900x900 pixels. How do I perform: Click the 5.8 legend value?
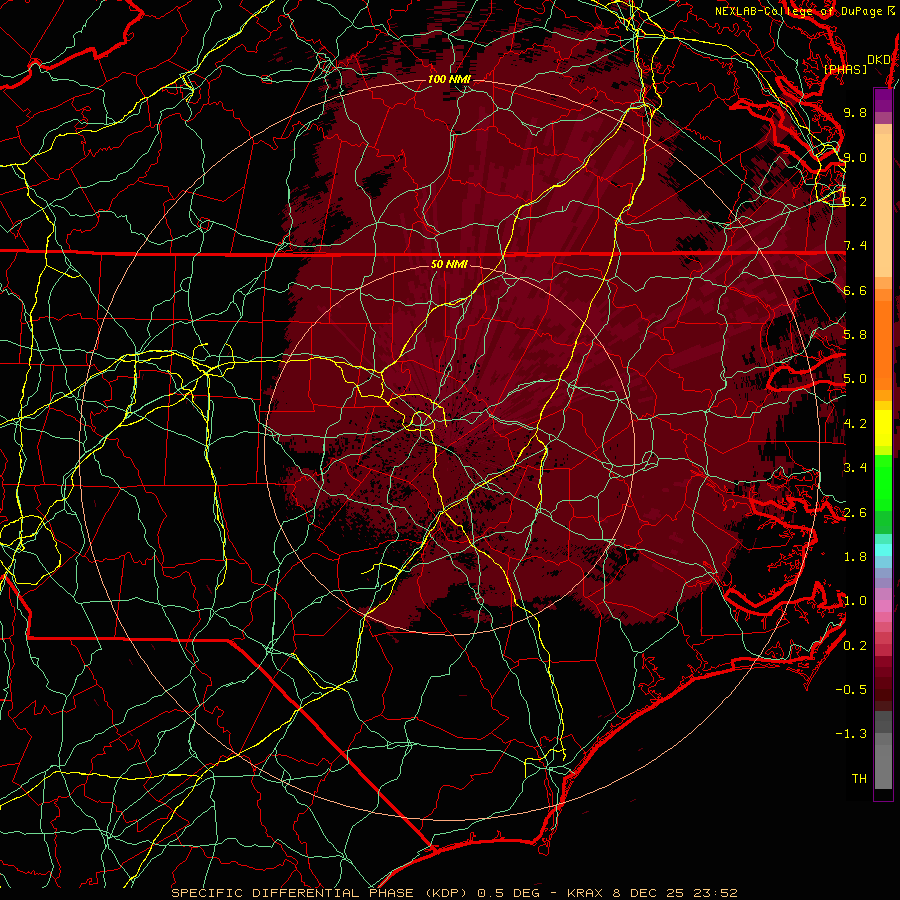click(855, 335)
